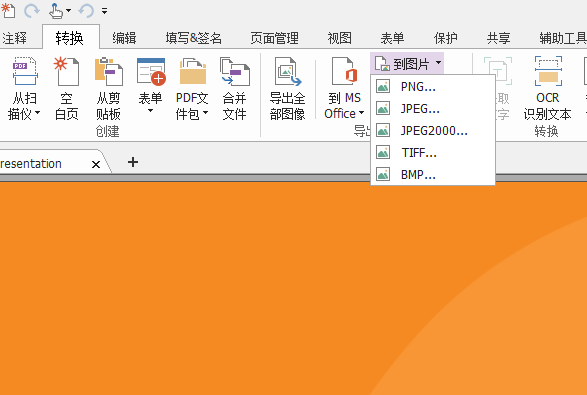Select BMP... export option

pos(433,174)
